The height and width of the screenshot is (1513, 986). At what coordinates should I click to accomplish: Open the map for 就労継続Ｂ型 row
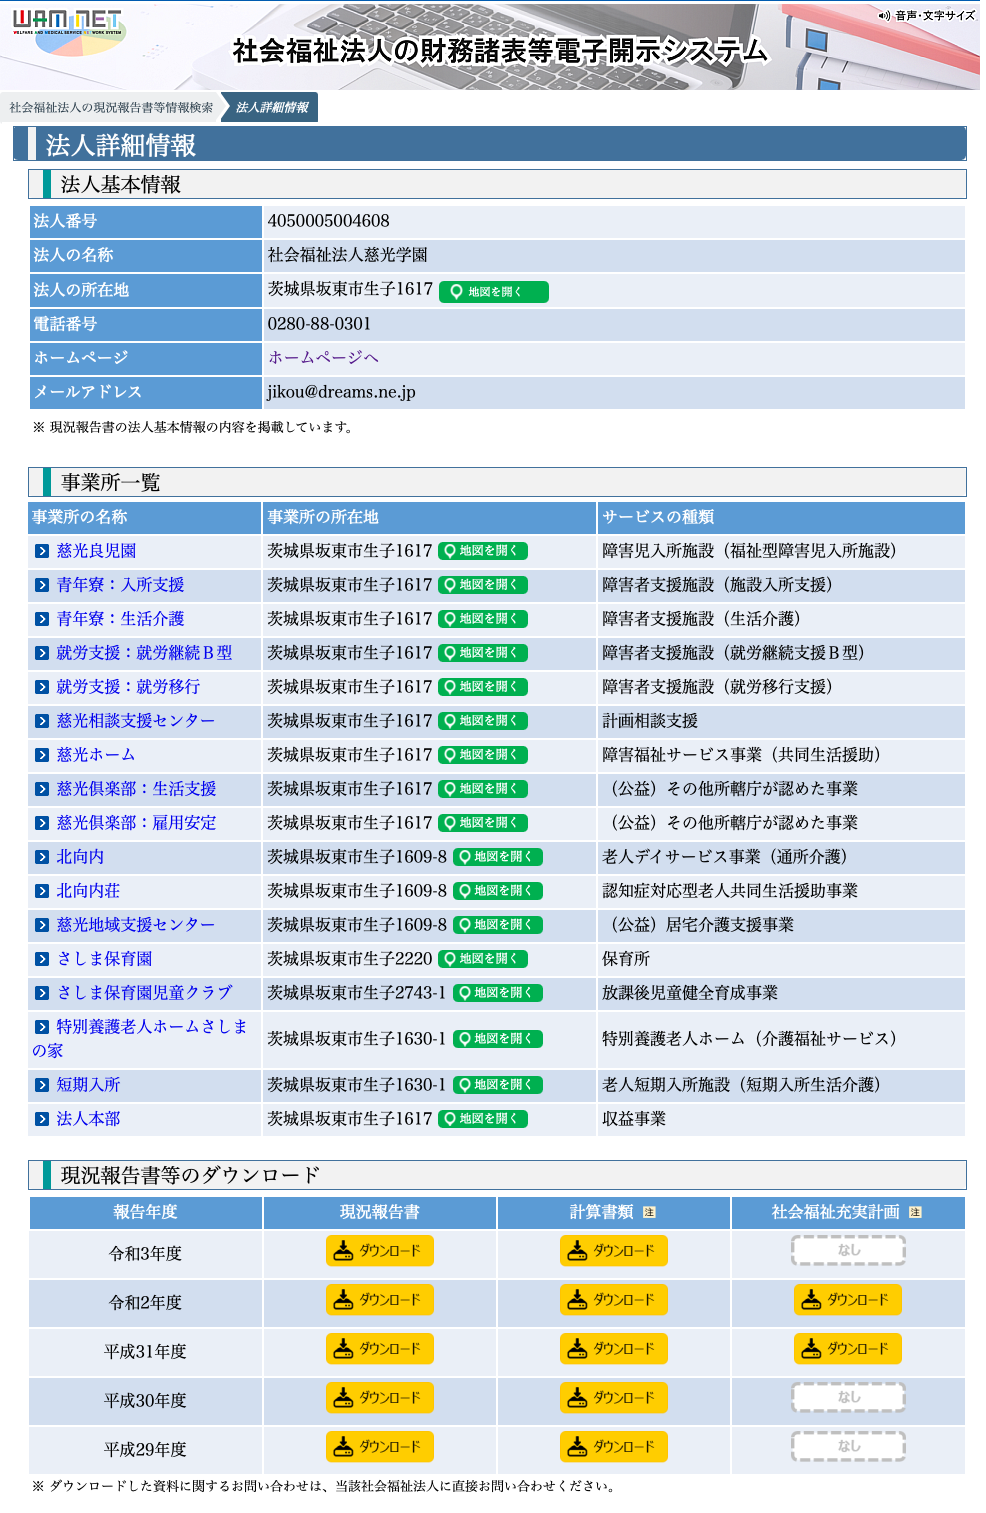(483, 653)
